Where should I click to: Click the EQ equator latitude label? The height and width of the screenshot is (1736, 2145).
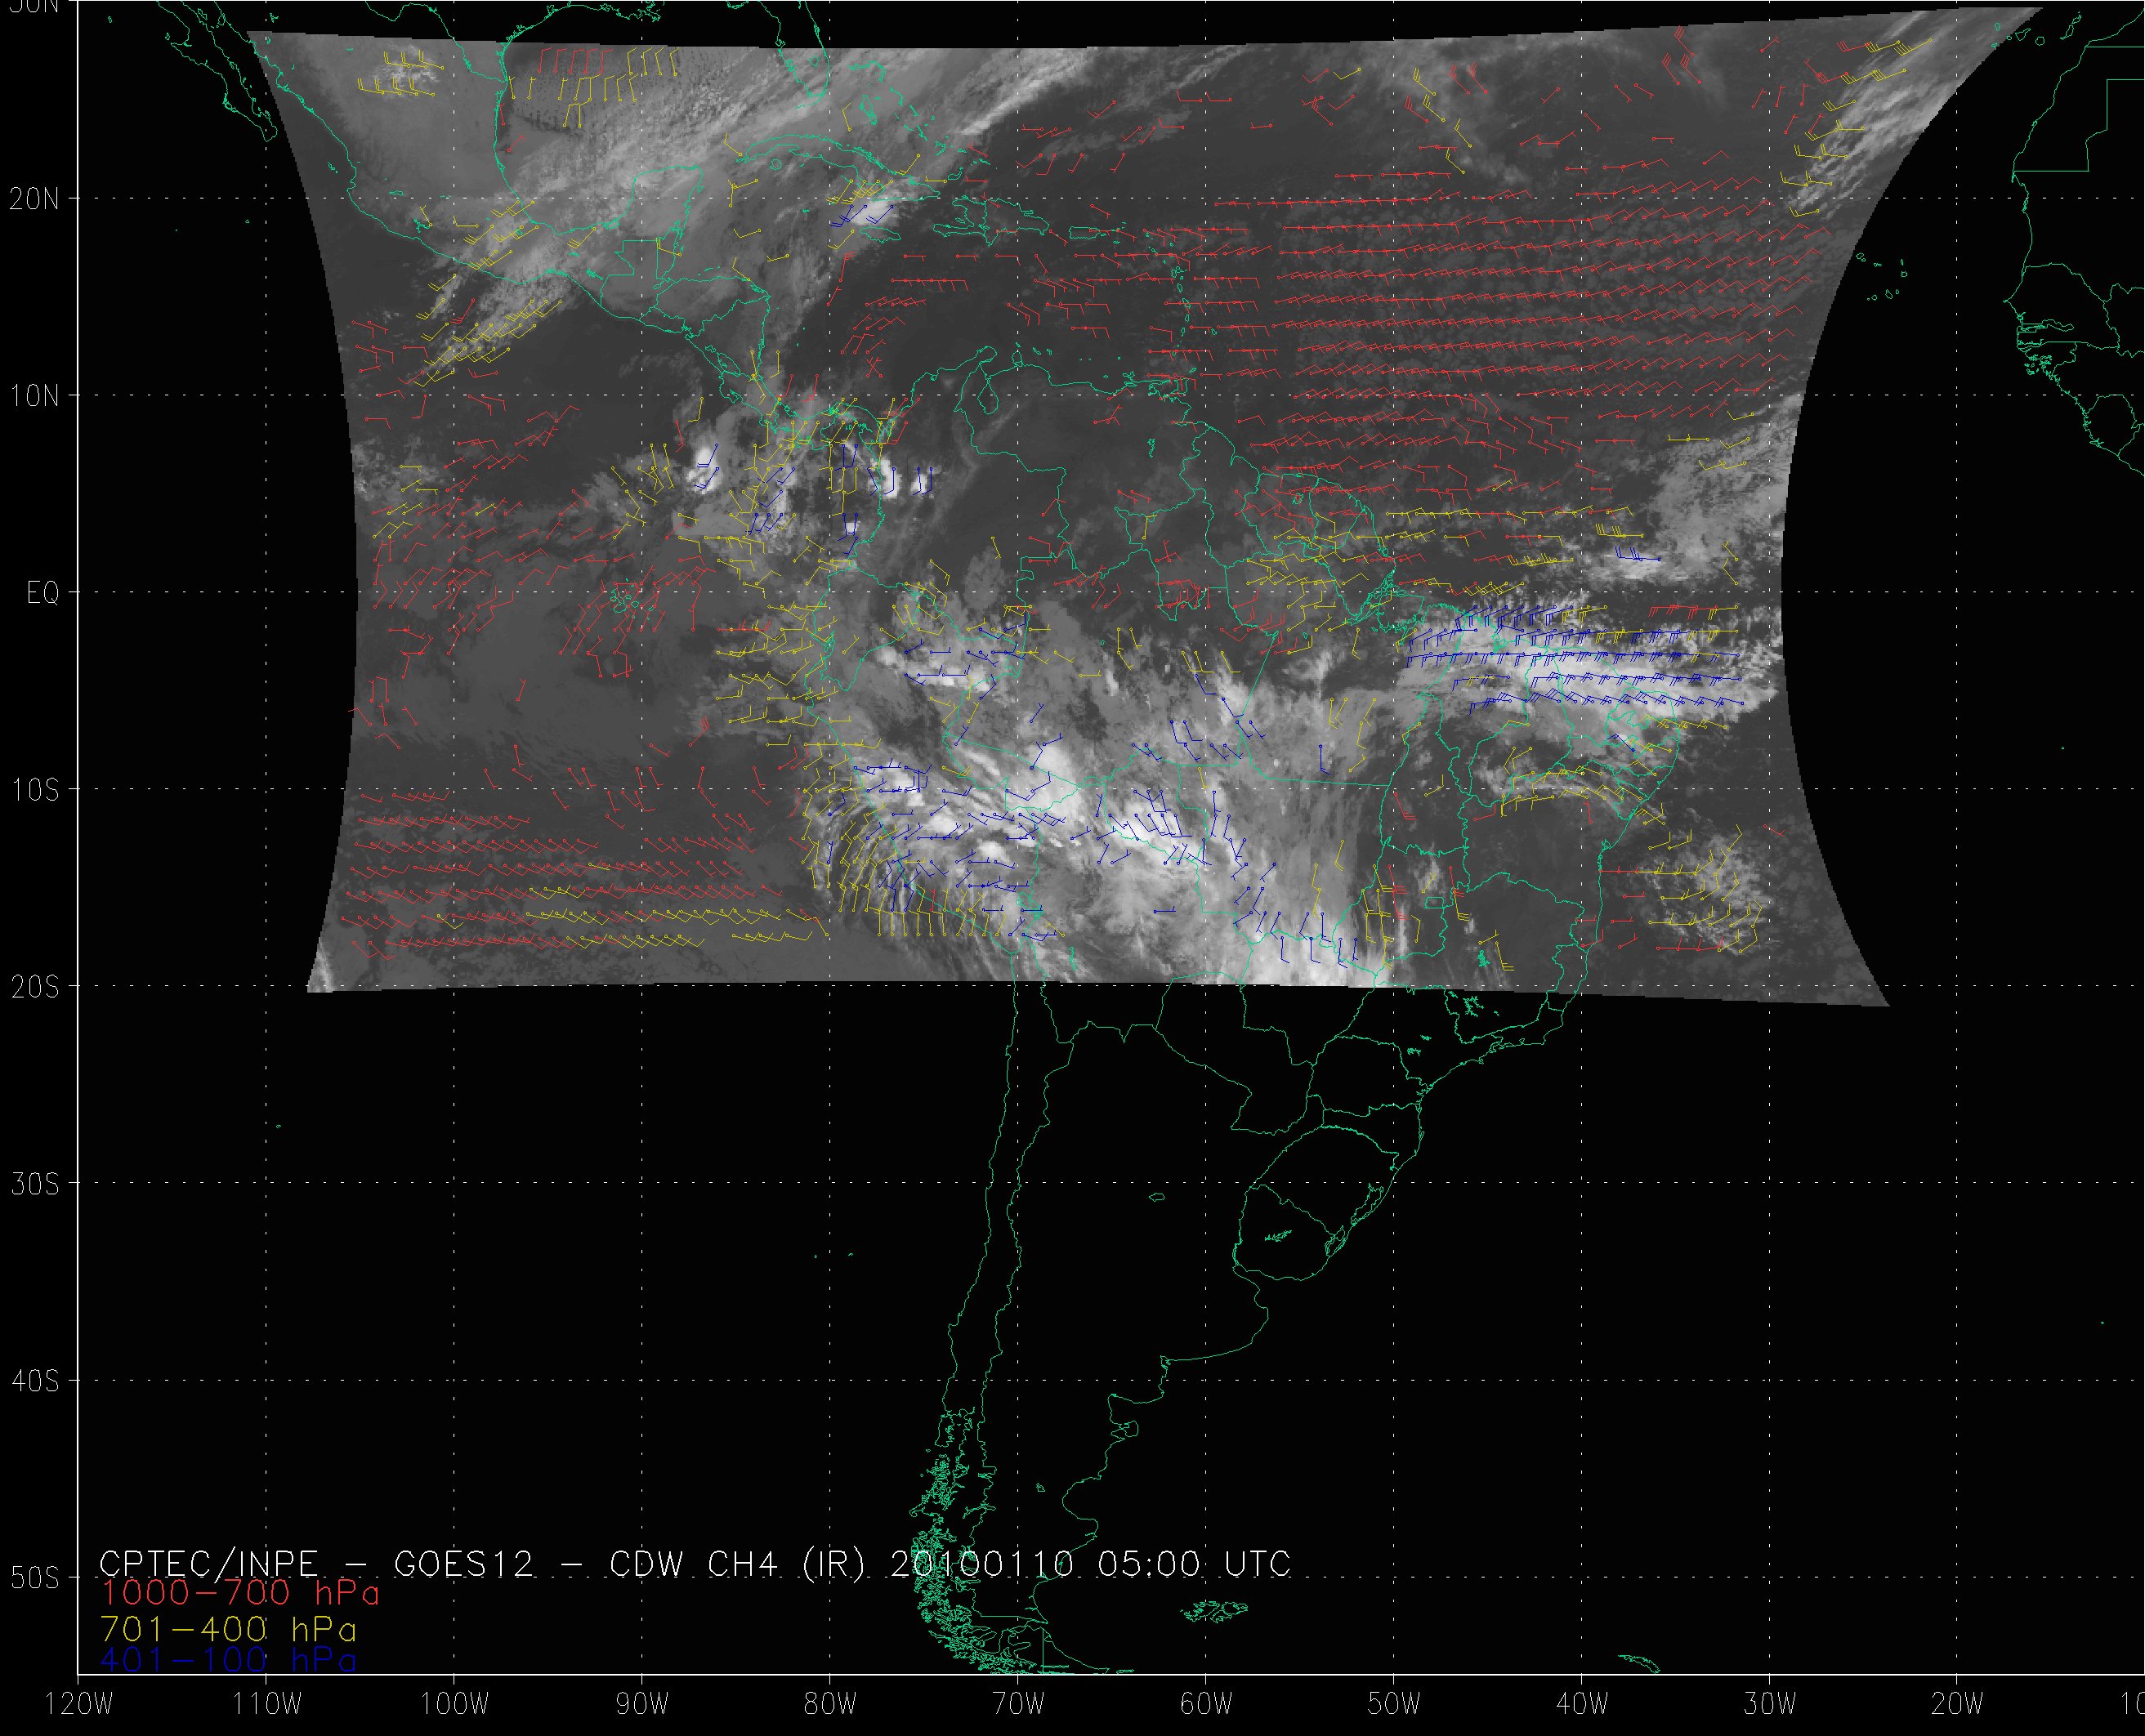[42, 594]
